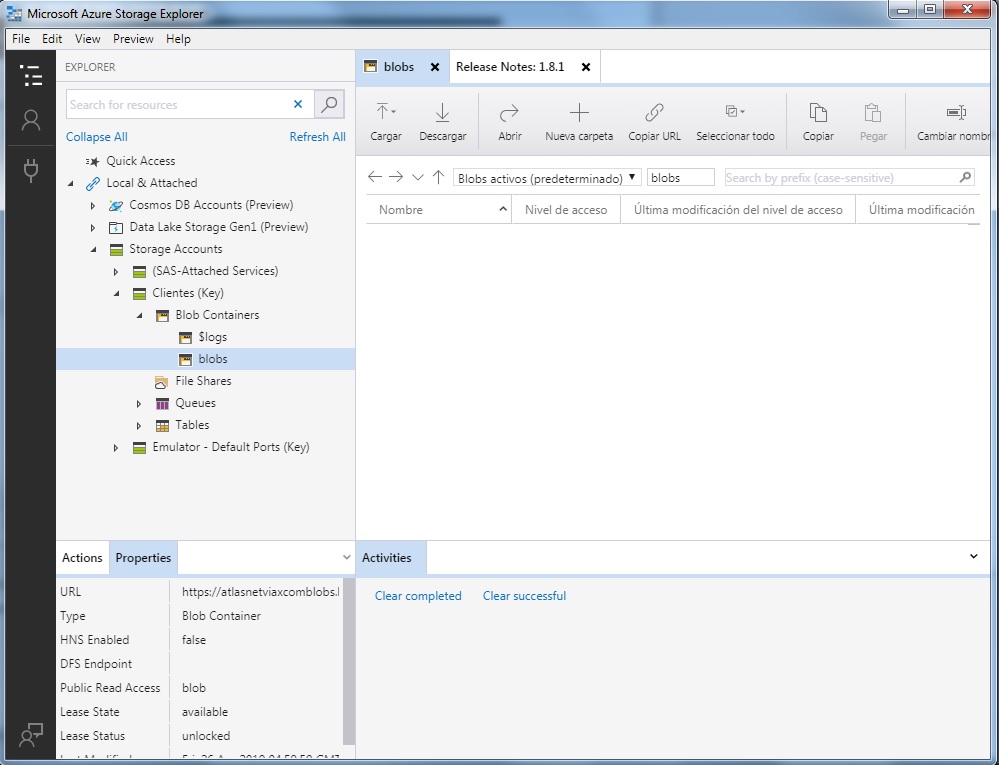The height and width of the screenshot is (765, 999).
Task: Go up one level with up arrow
Action: click(x=438, y=177)
